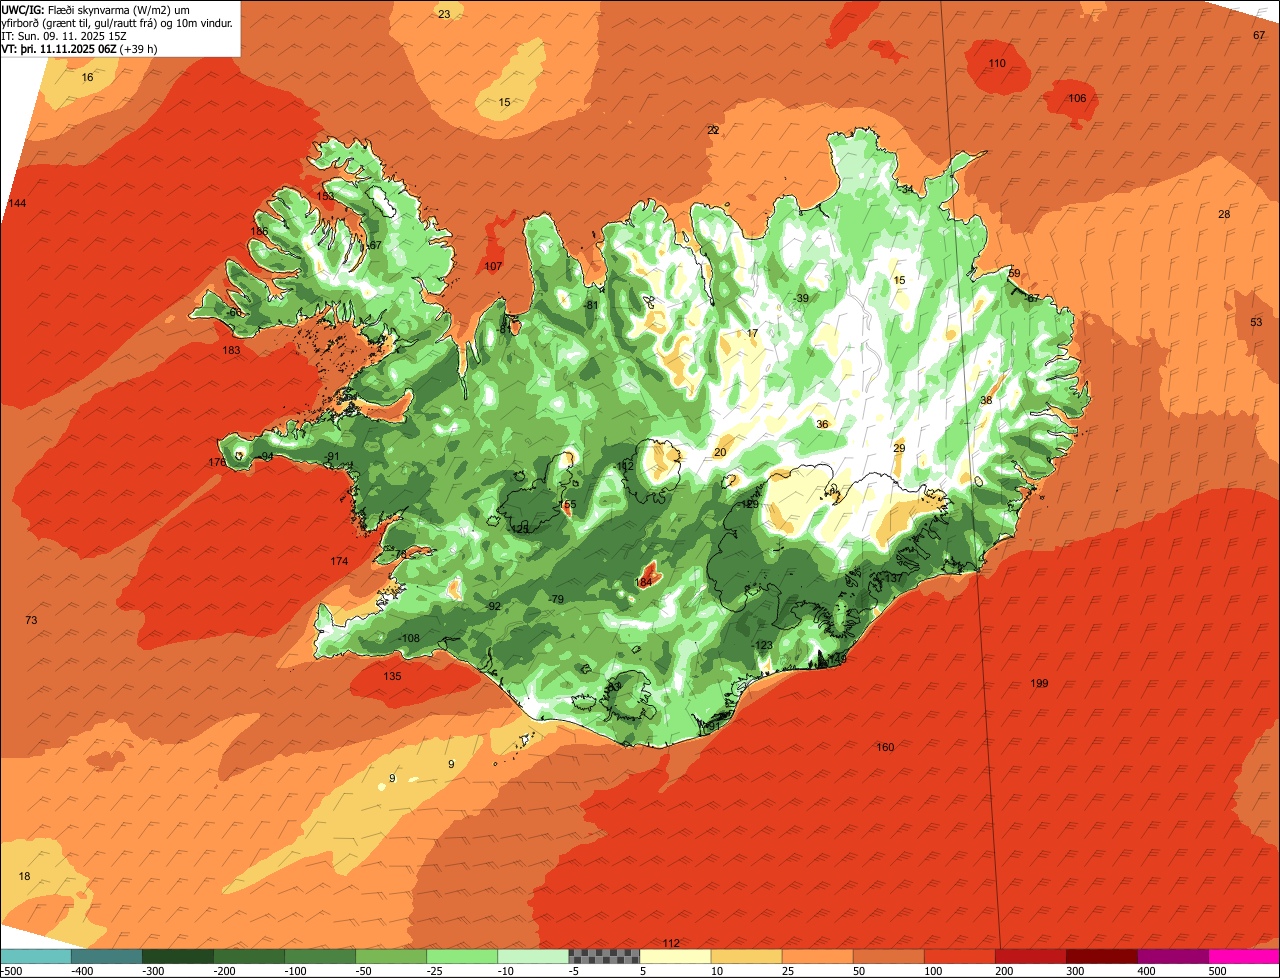This screenshot has width=1280, height=978.
Task: Click the flux value 184 on the red inland patch
Action: pos(644,582)
